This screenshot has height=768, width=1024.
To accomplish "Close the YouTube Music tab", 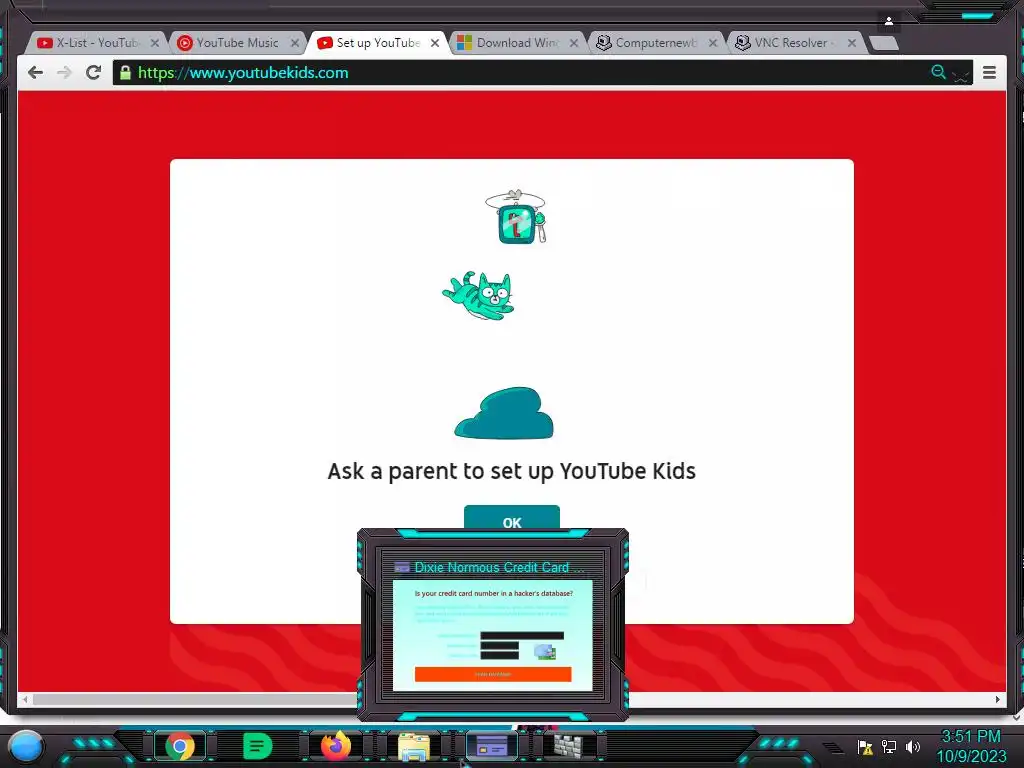I will 295,43.
